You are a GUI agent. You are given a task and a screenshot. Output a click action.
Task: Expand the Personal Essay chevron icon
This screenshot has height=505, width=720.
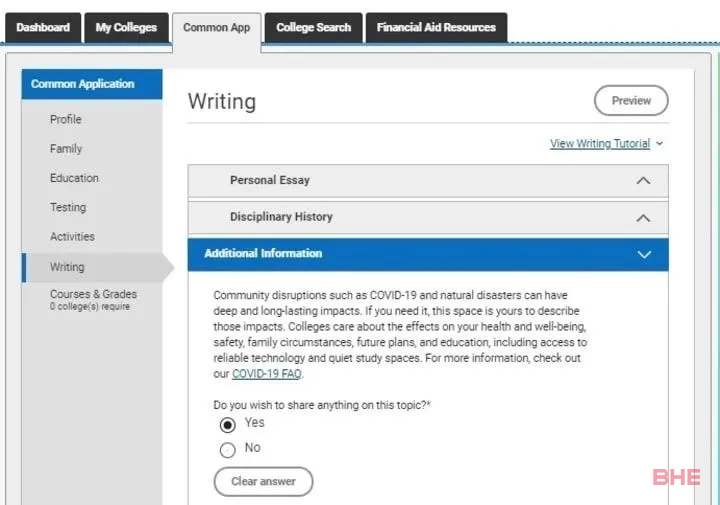(x=643, y=180)
